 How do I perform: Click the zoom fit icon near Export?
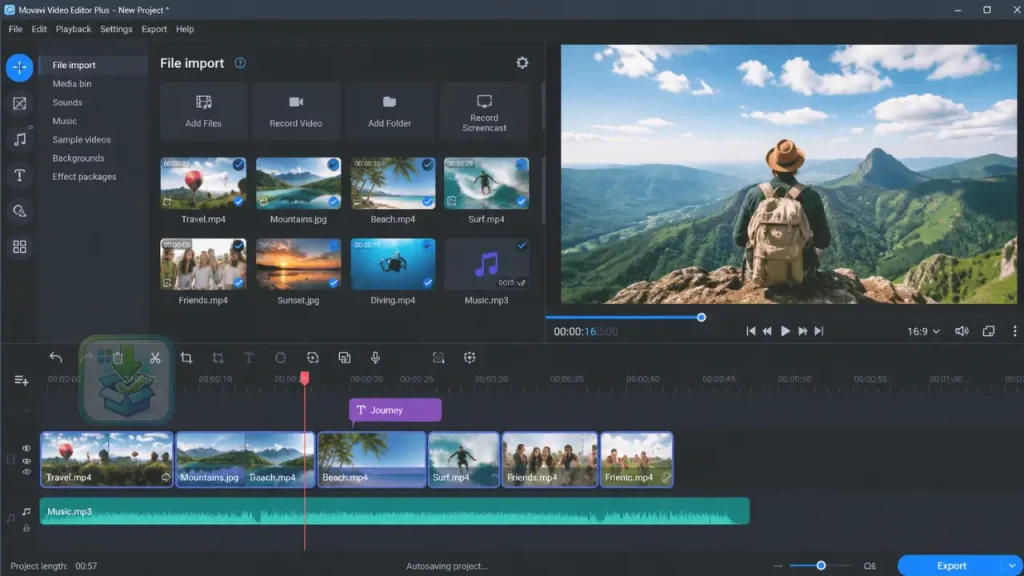[x=870, y=566]
